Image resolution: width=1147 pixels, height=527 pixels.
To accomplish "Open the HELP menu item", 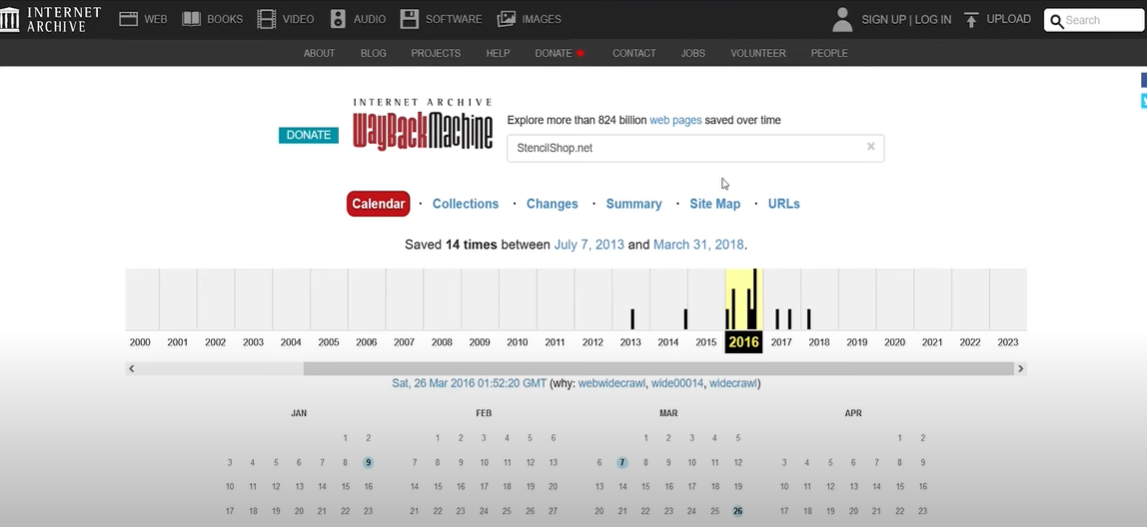I will (x=497, y=53).
